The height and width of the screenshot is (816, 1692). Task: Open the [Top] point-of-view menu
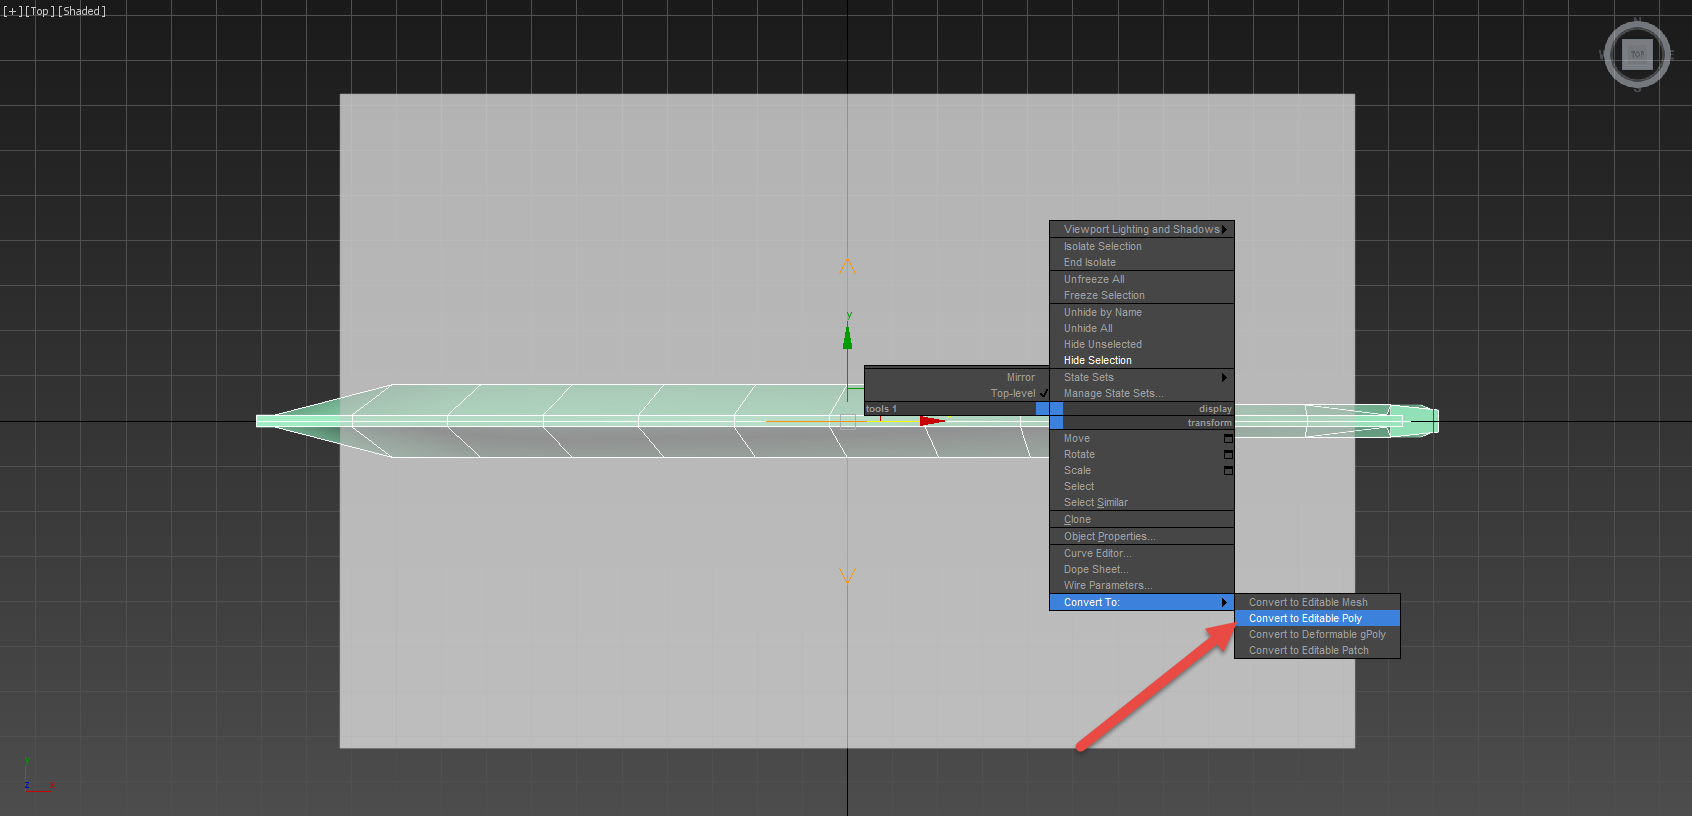(40, 11)
